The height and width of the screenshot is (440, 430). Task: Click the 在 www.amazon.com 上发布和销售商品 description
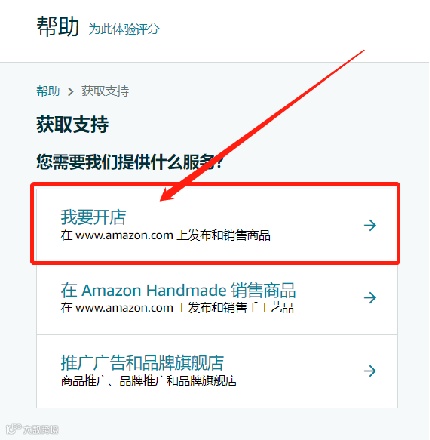pyautogui.click(x=165, y=235)
